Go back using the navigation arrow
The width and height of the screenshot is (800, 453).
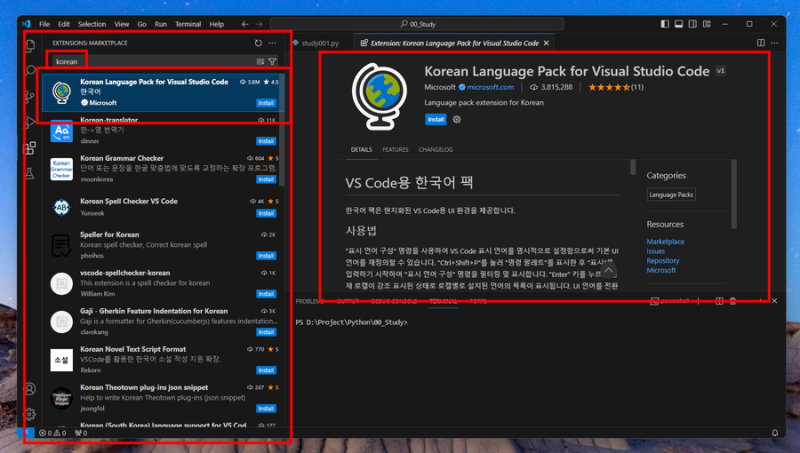pos(245,24)
